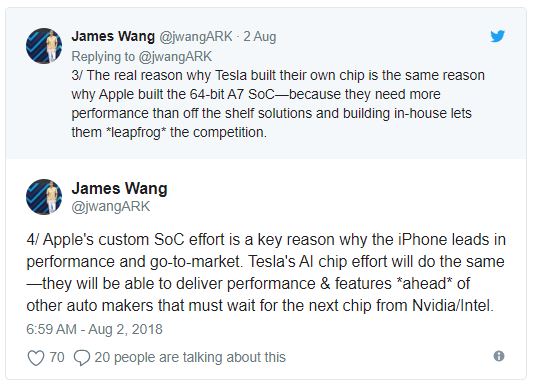
Task: Click @jwangARK handle under main tweet name
Action: click(x=111, y=206)
